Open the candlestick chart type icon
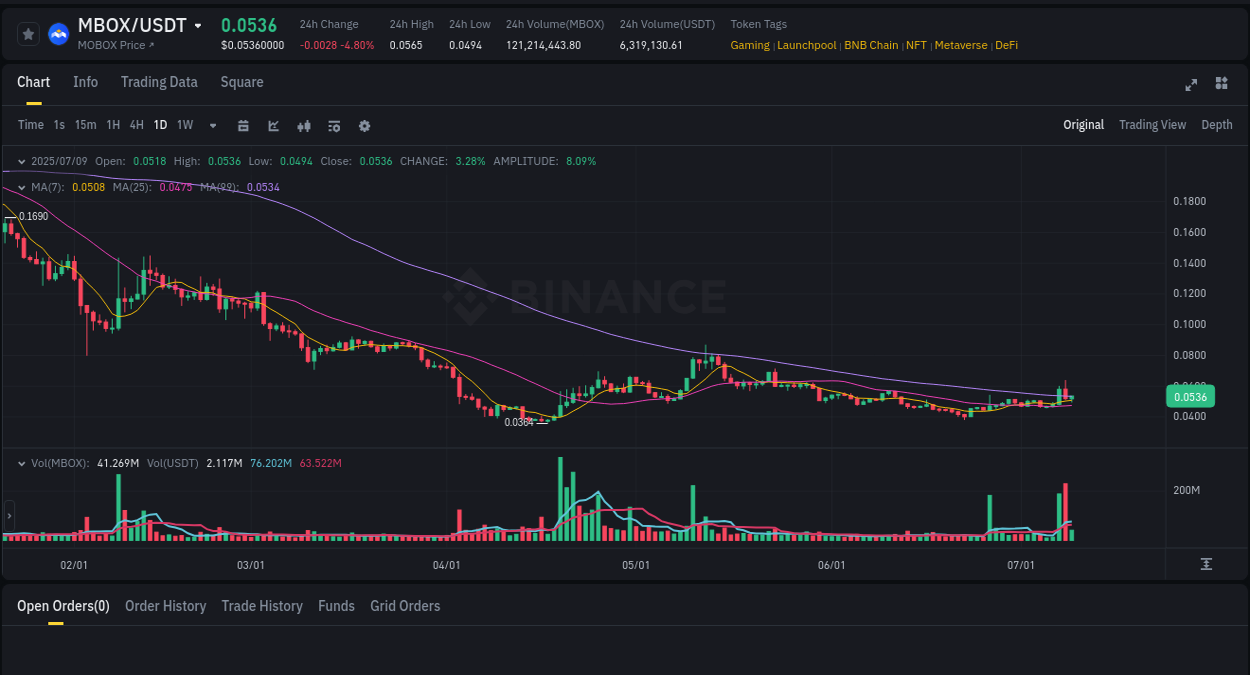This screenshot has width=1250, height=675. (x=304, y=125)
